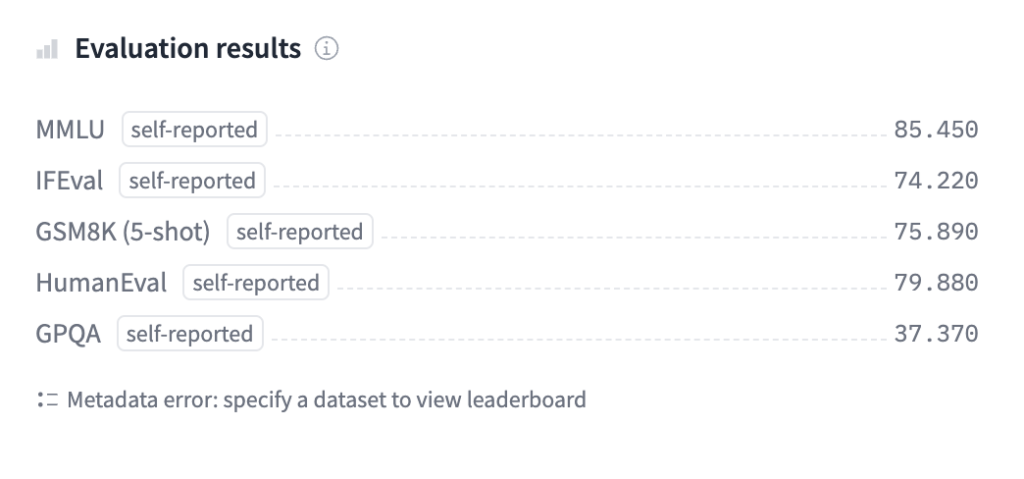Click the self-reported badge beside GSM8K (5-shot)
Viewport: 1024px width, 479px height.
300,232
